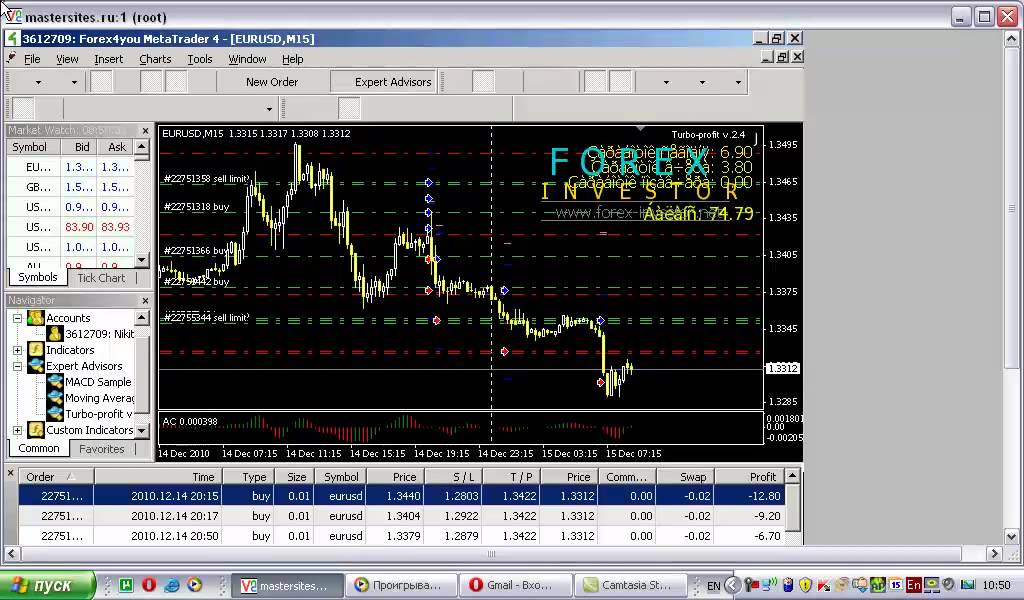Screen dimensions: 1024x600
Task: Open the last dropdown arrow on the right toolbar
Action: (738, 82)
